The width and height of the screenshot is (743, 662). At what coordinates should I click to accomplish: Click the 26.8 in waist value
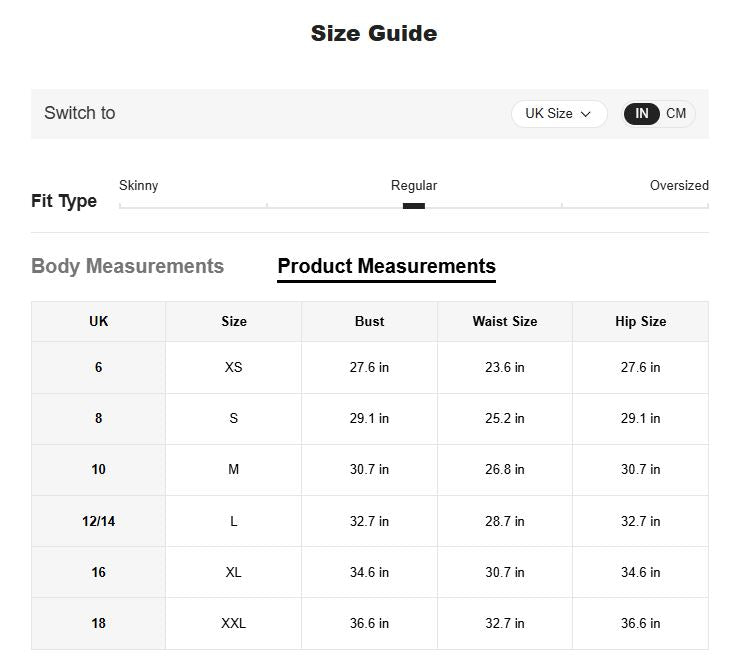click(x=505, y=469)
